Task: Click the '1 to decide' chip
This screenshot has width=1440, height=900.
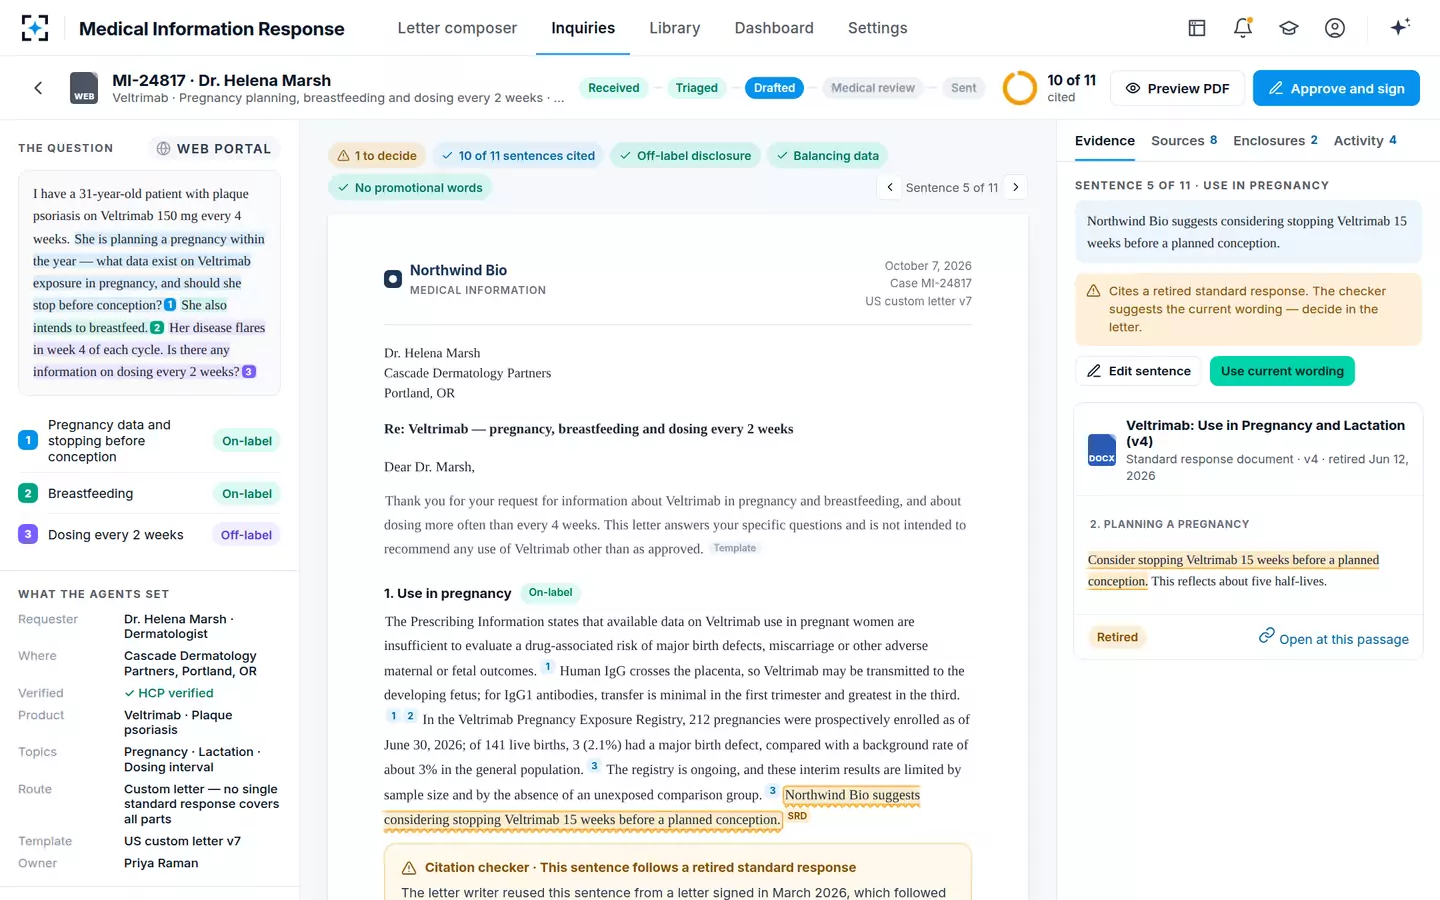Action: [377, 155]
